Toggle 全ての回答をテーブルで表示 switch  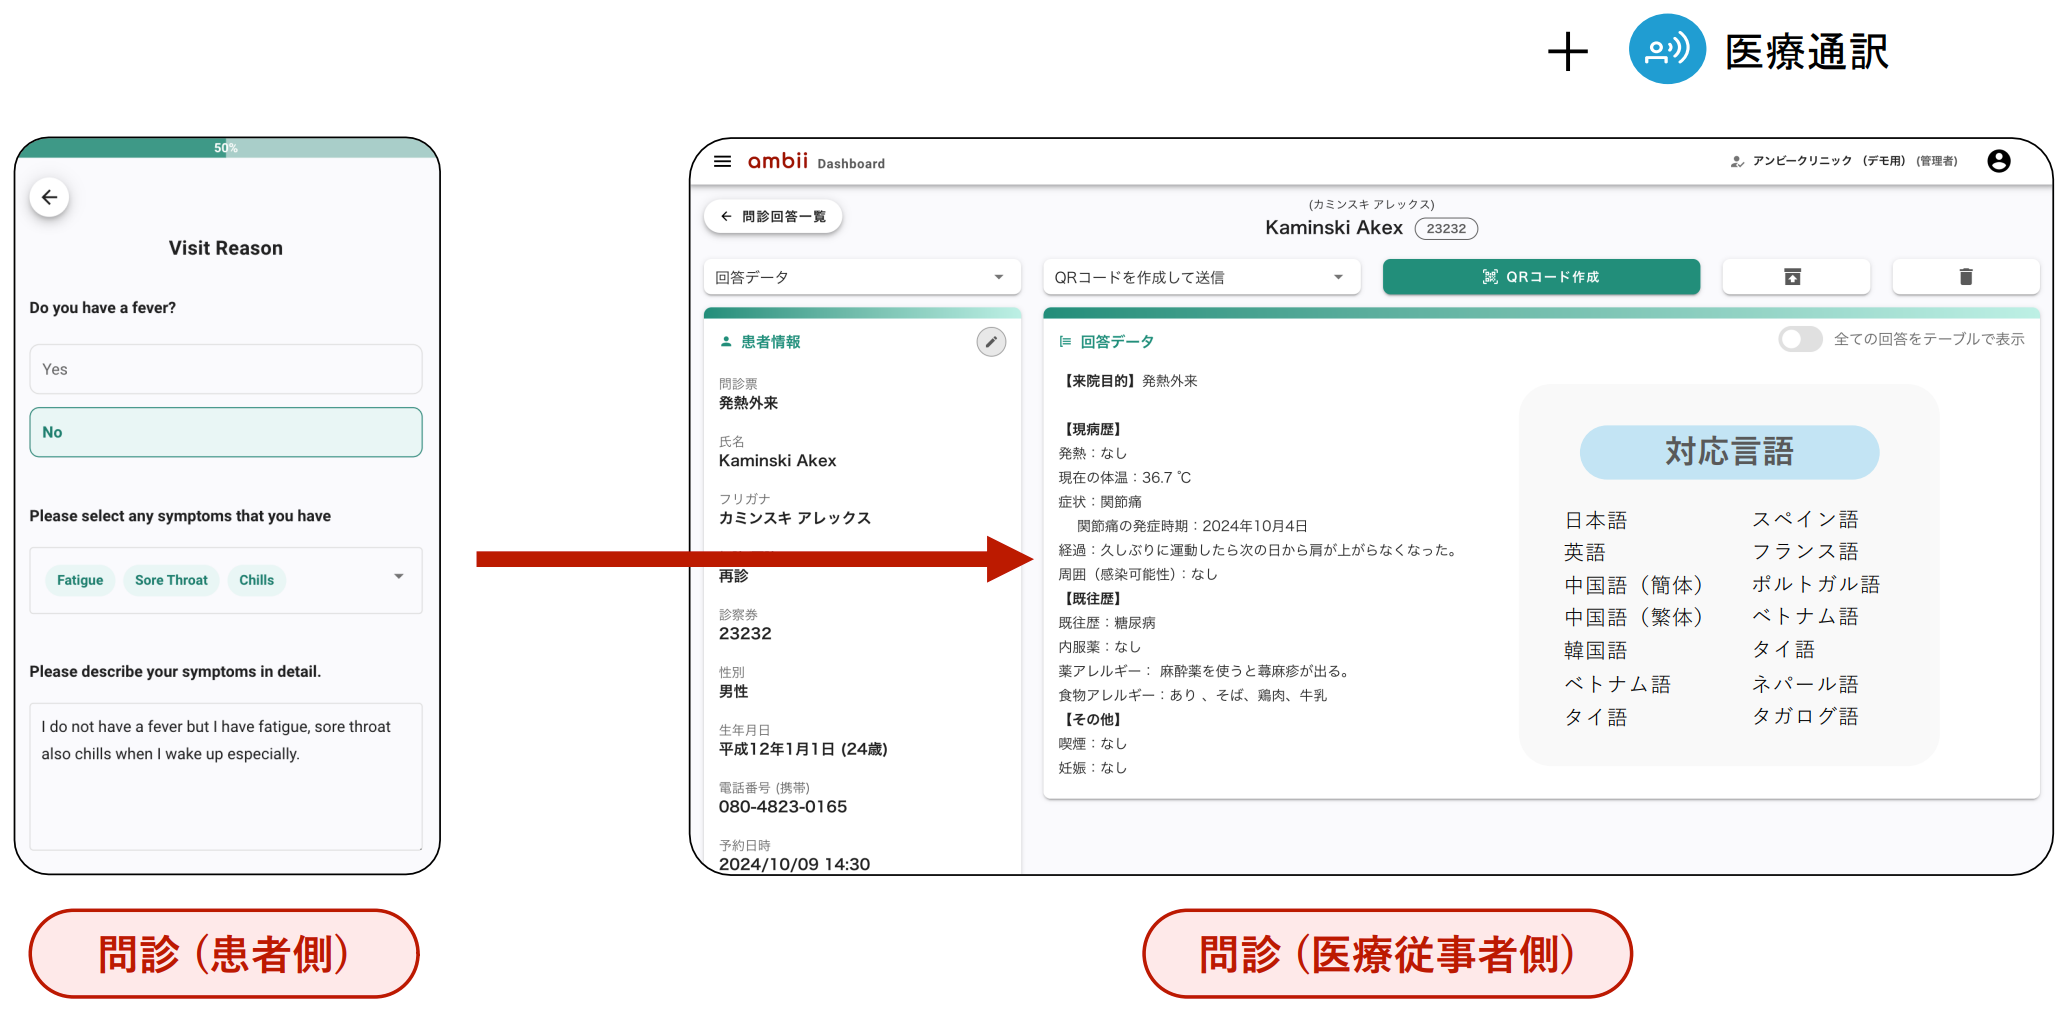coord(1799,339)
